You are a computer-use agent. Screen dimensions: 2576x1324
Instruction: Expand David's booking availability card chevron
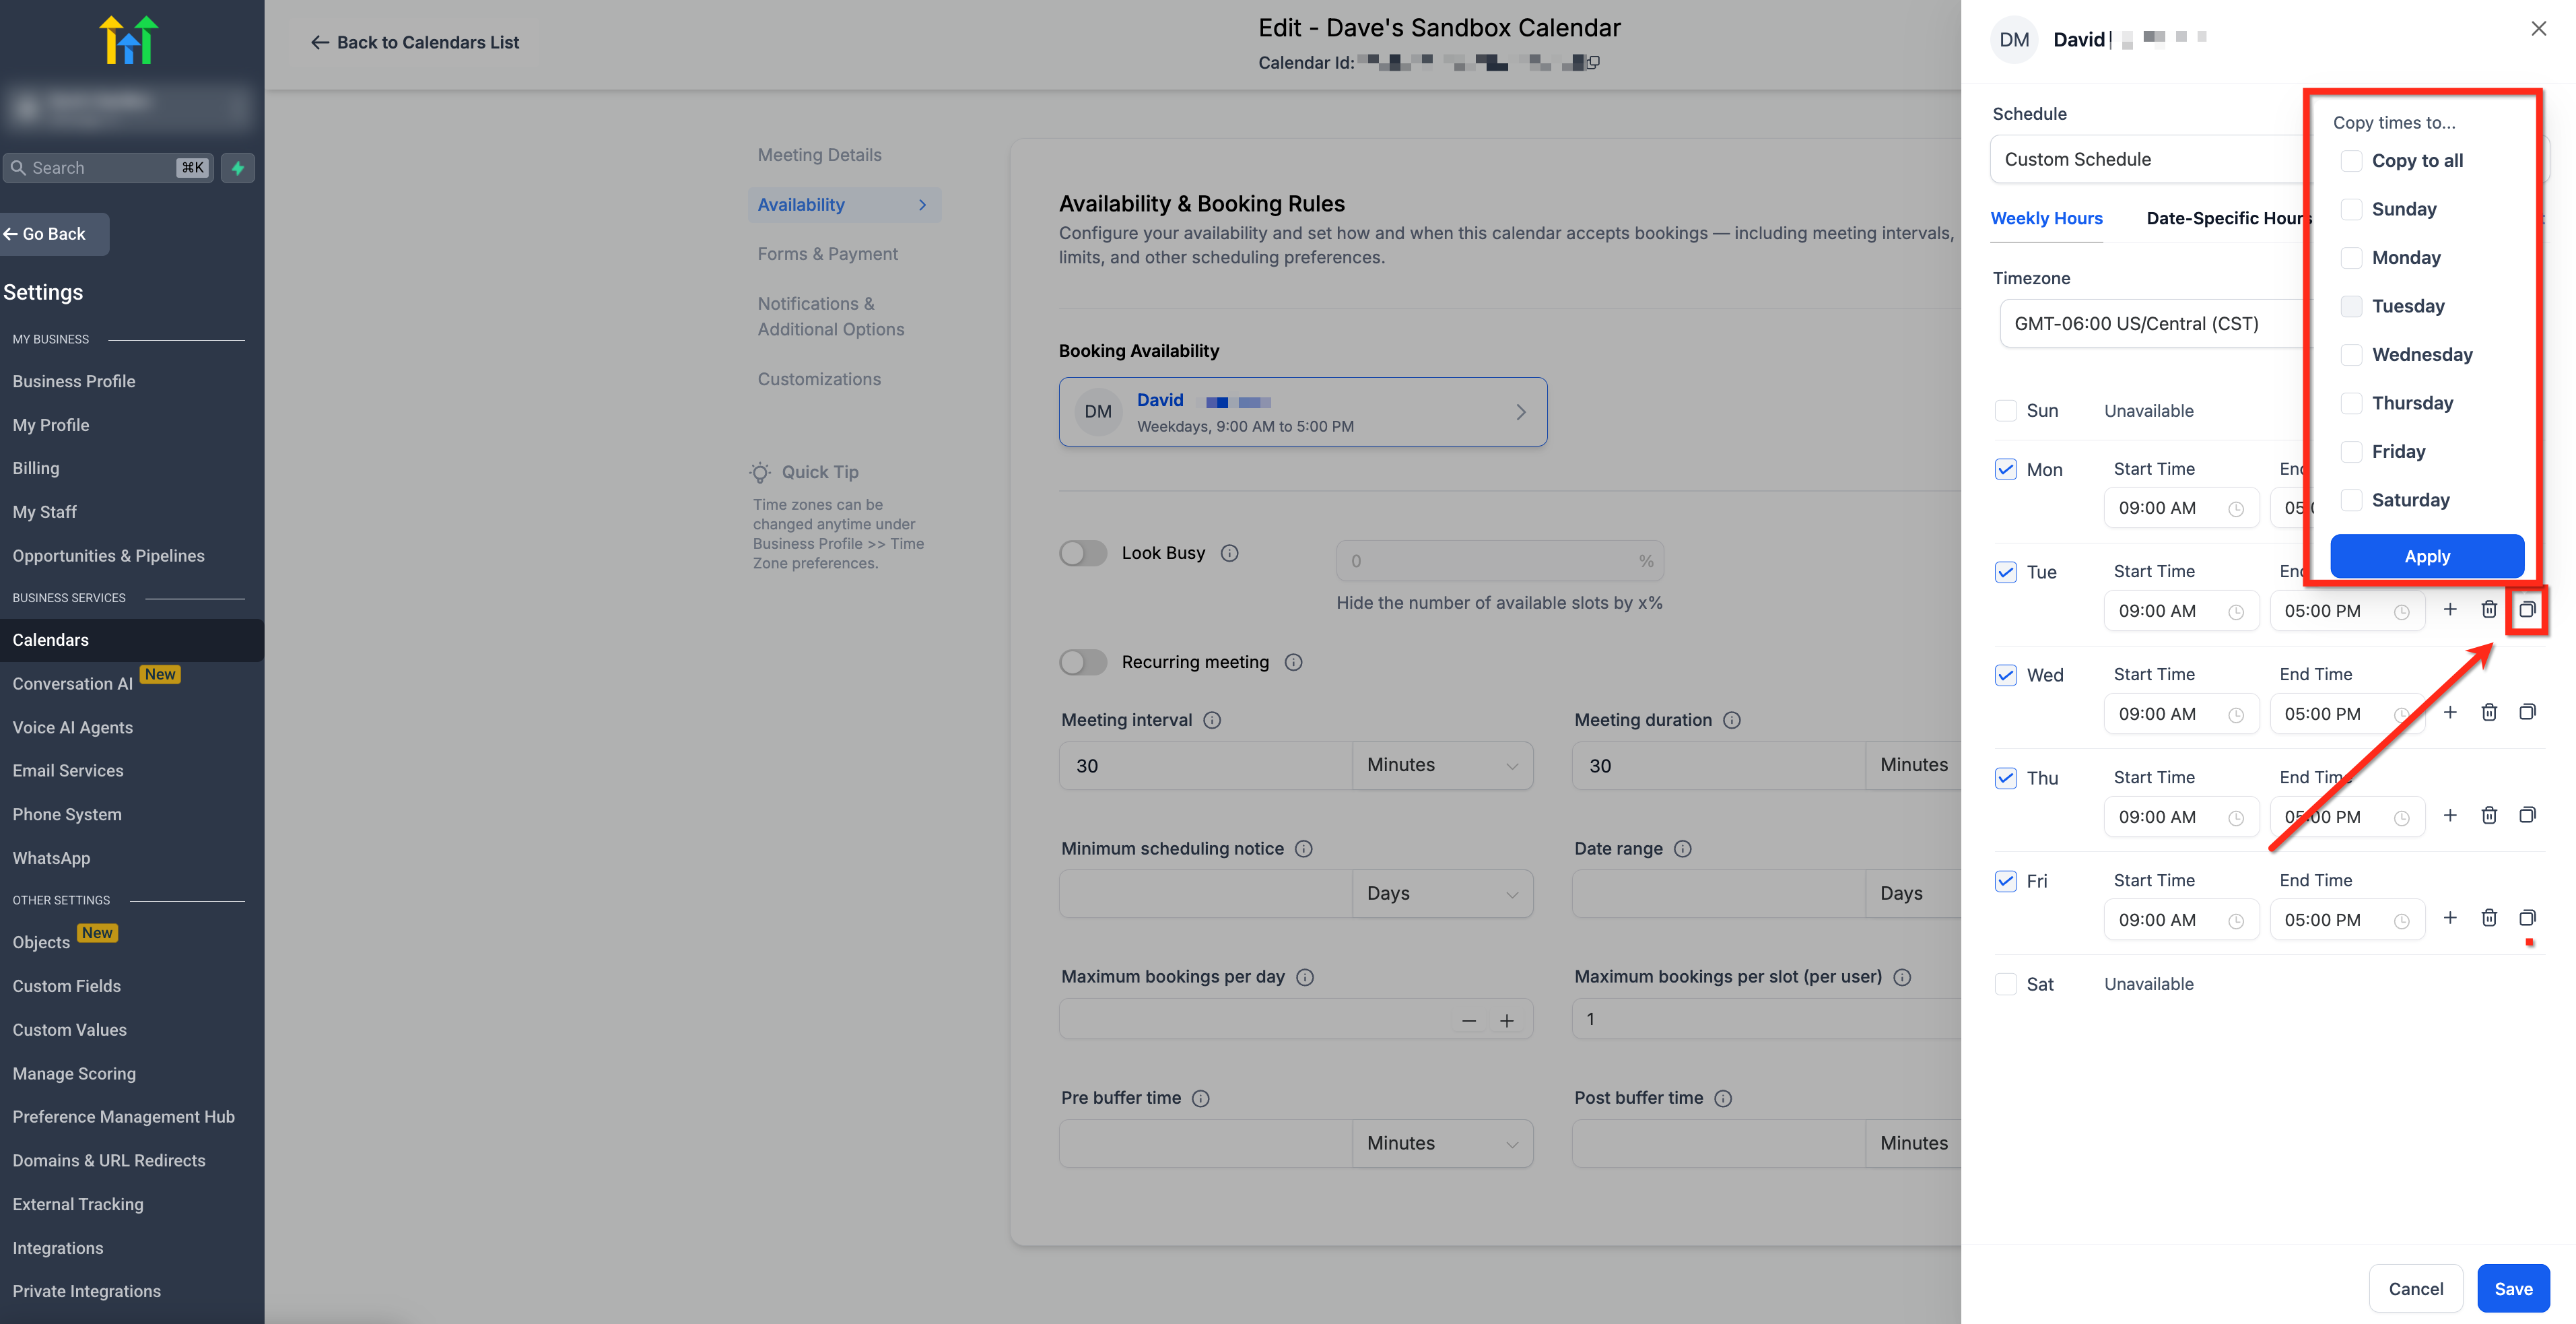click(x=1520, y=412)
